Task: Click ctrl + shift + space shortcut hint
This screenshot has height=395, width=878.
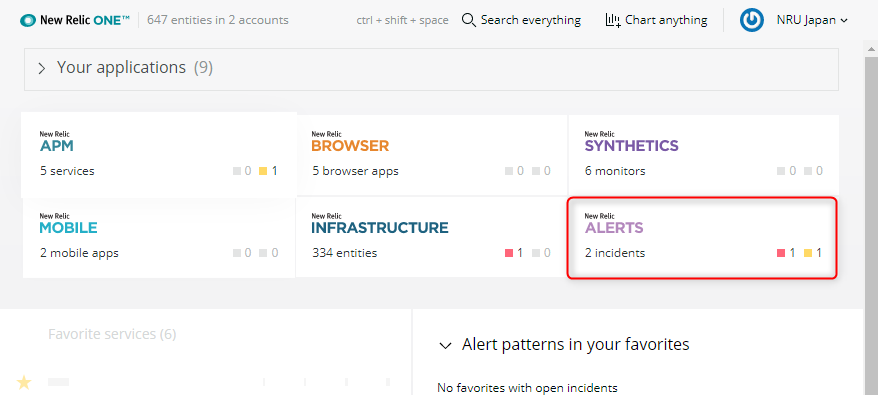Action: click(x=402, y=20)
